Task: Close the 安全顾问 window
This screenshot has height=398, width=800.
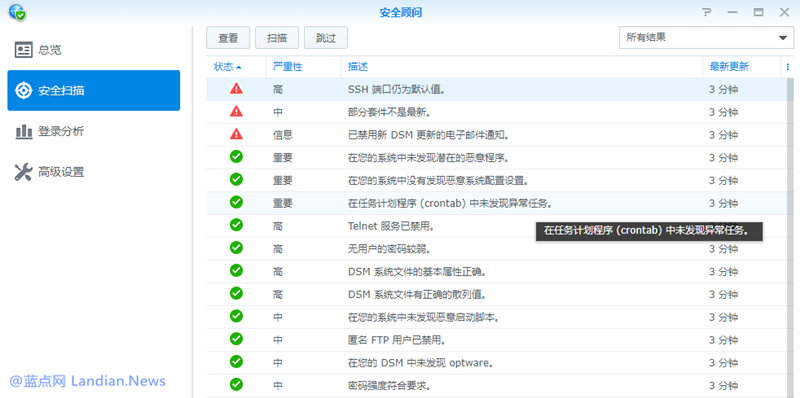Action: click(x=785, y=12)
